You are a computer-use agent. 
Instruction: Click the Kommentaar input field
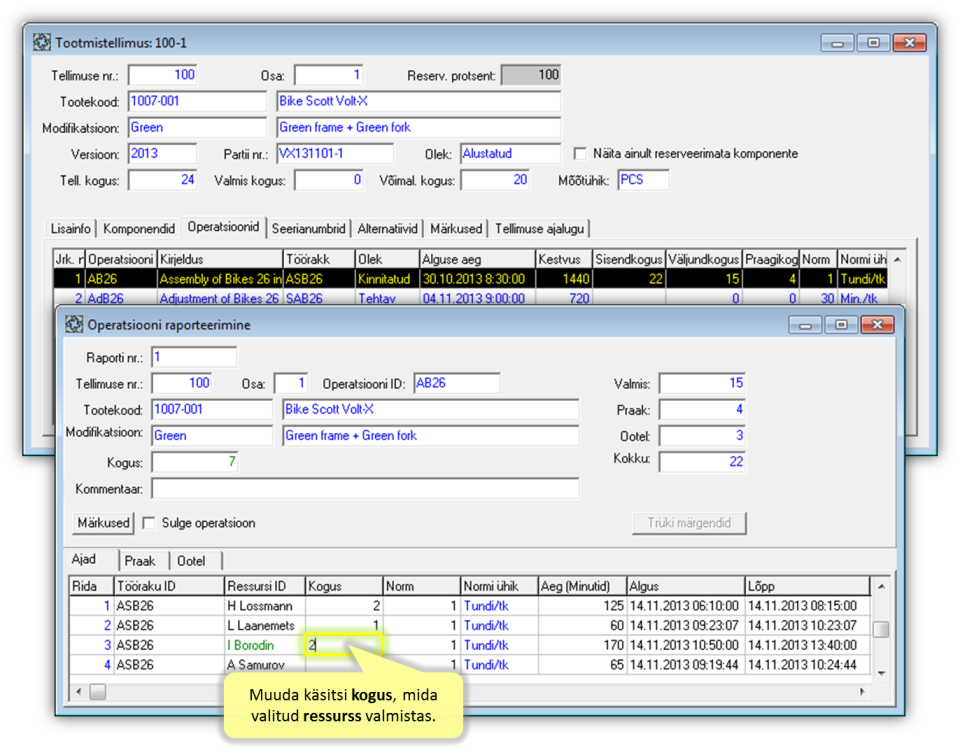(x=366, y=489)
